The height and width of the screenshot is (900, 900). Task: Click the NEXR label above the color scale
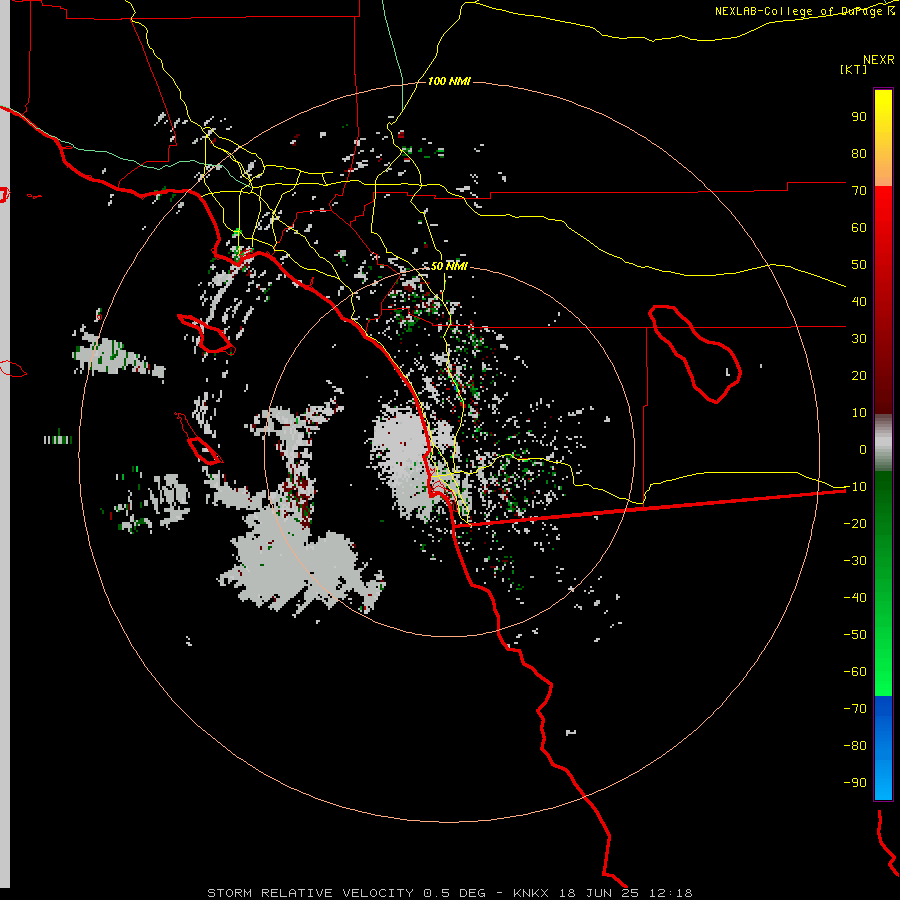point(878,60)
